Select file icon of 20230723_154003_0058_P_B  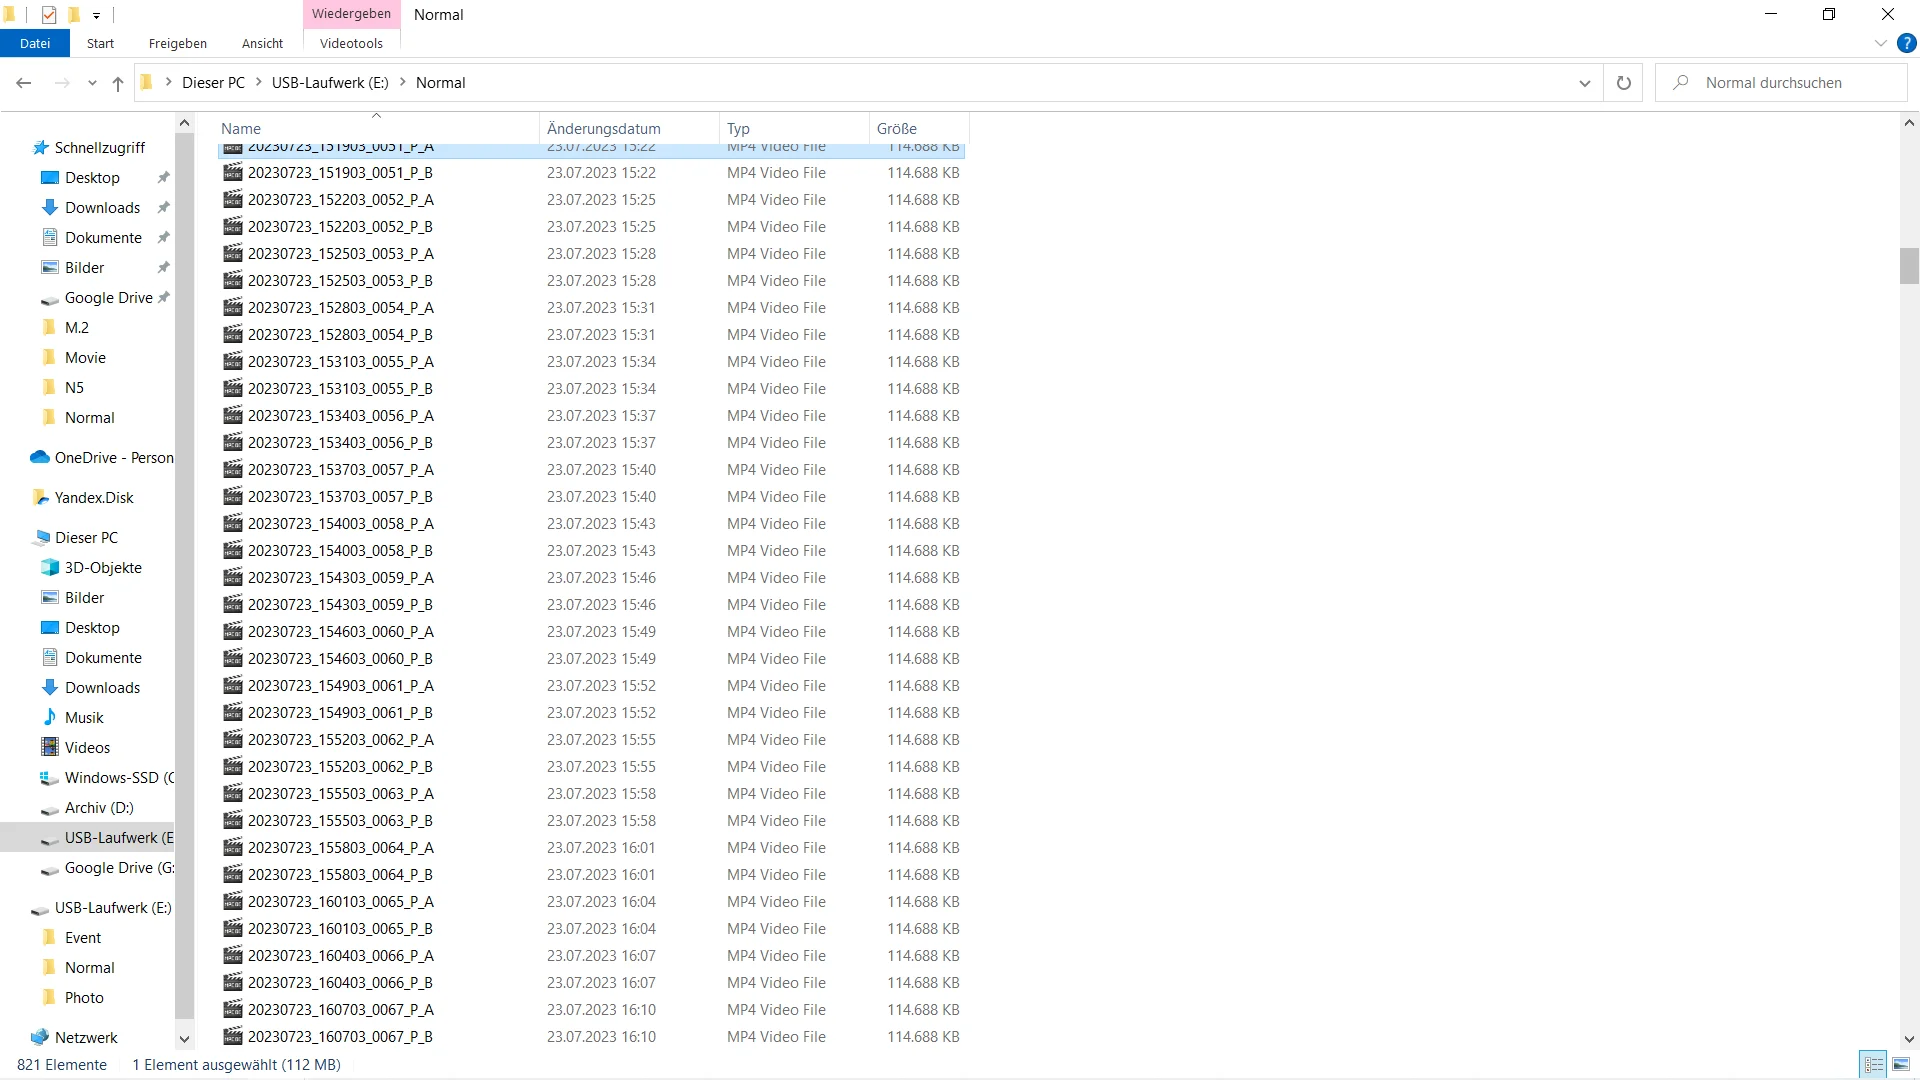click(233, 550)
